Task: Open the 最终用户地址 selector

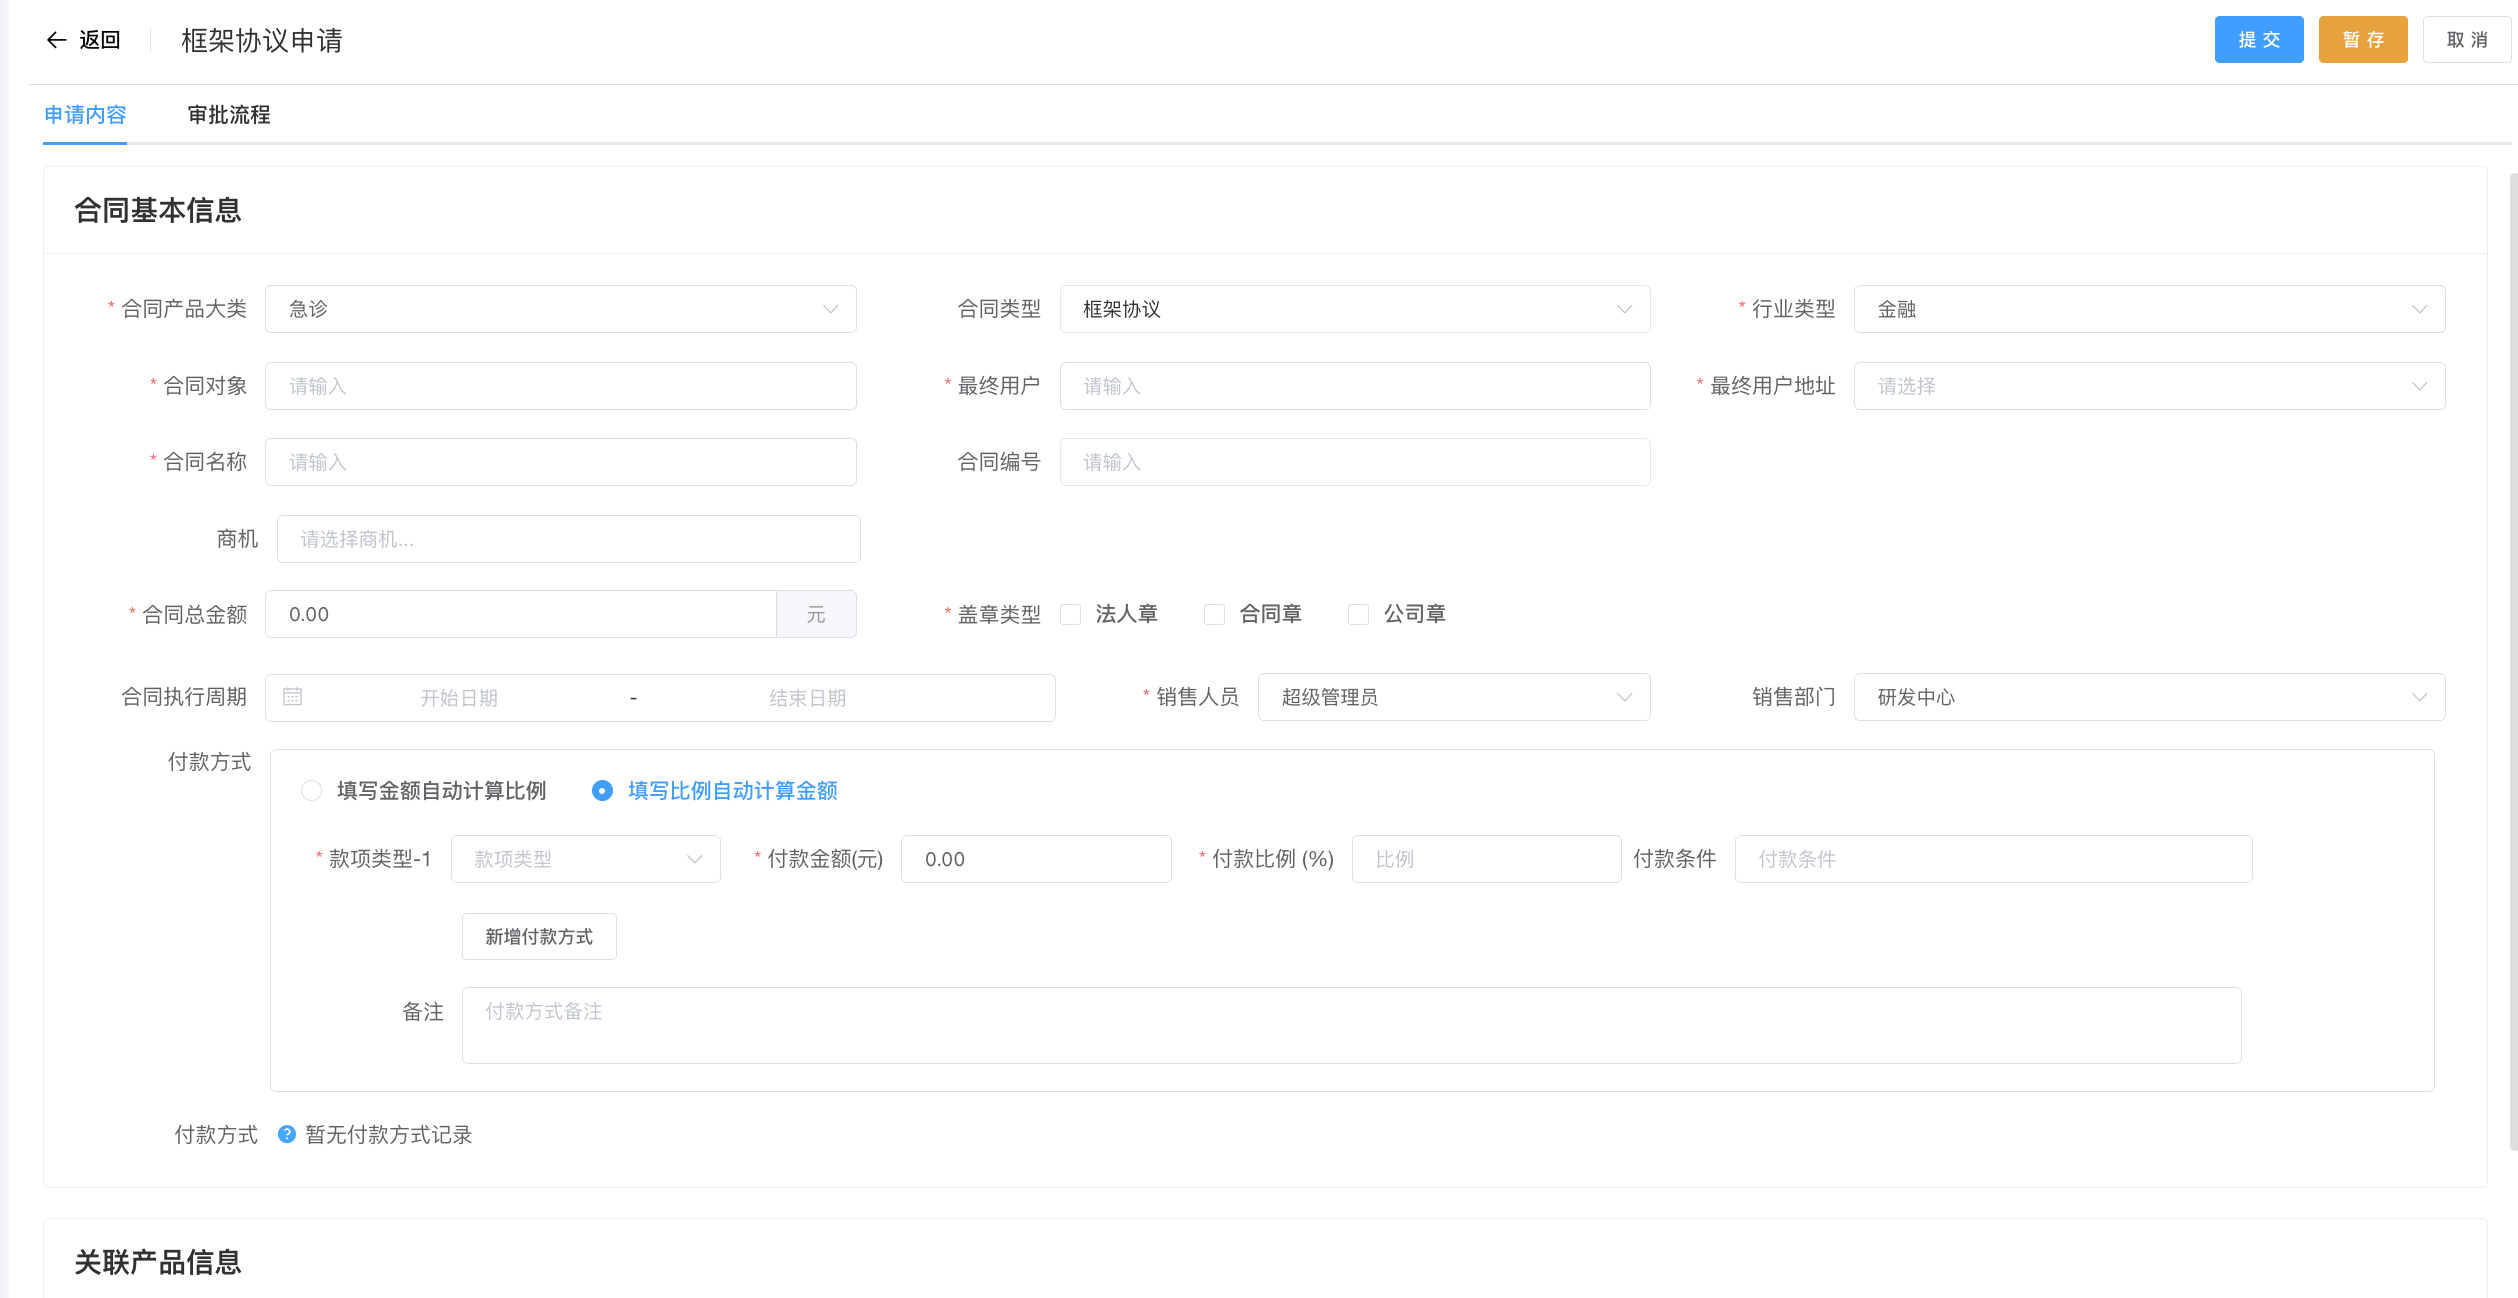Action: click(2148, 386)
